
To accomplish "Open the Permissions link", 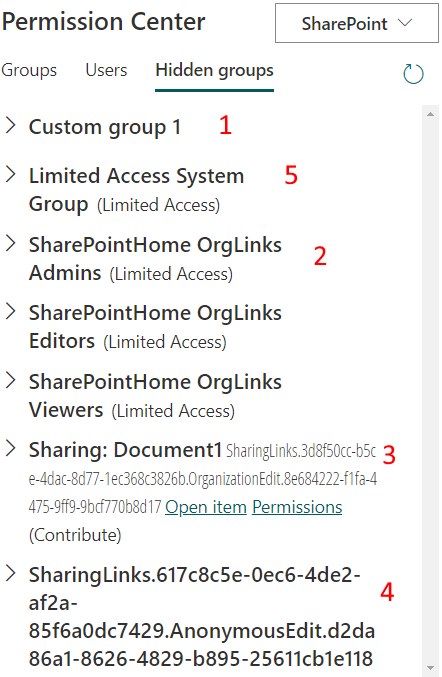I will point(297,507).
